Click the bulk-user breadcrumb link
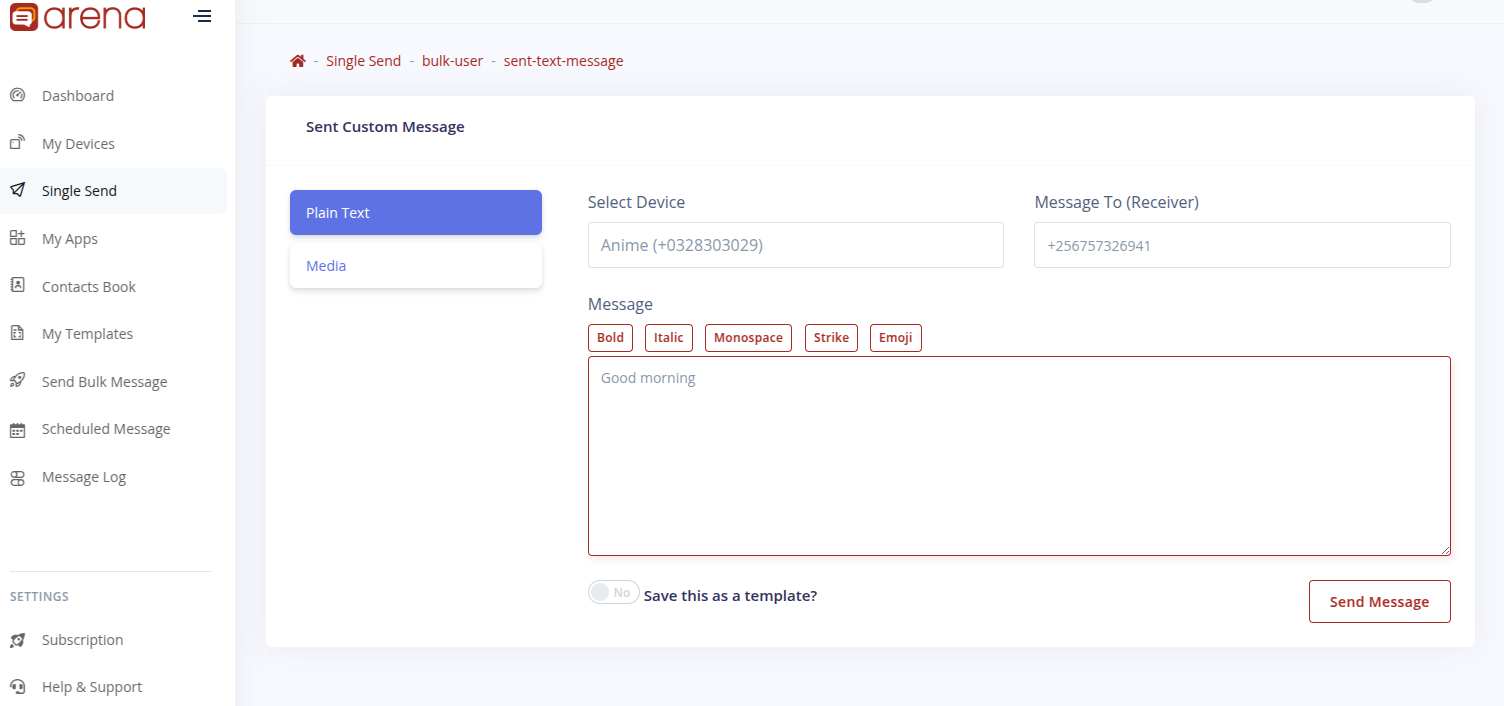Image resolution: width=1504 pixels, height=706 pixels. point(452,61)
